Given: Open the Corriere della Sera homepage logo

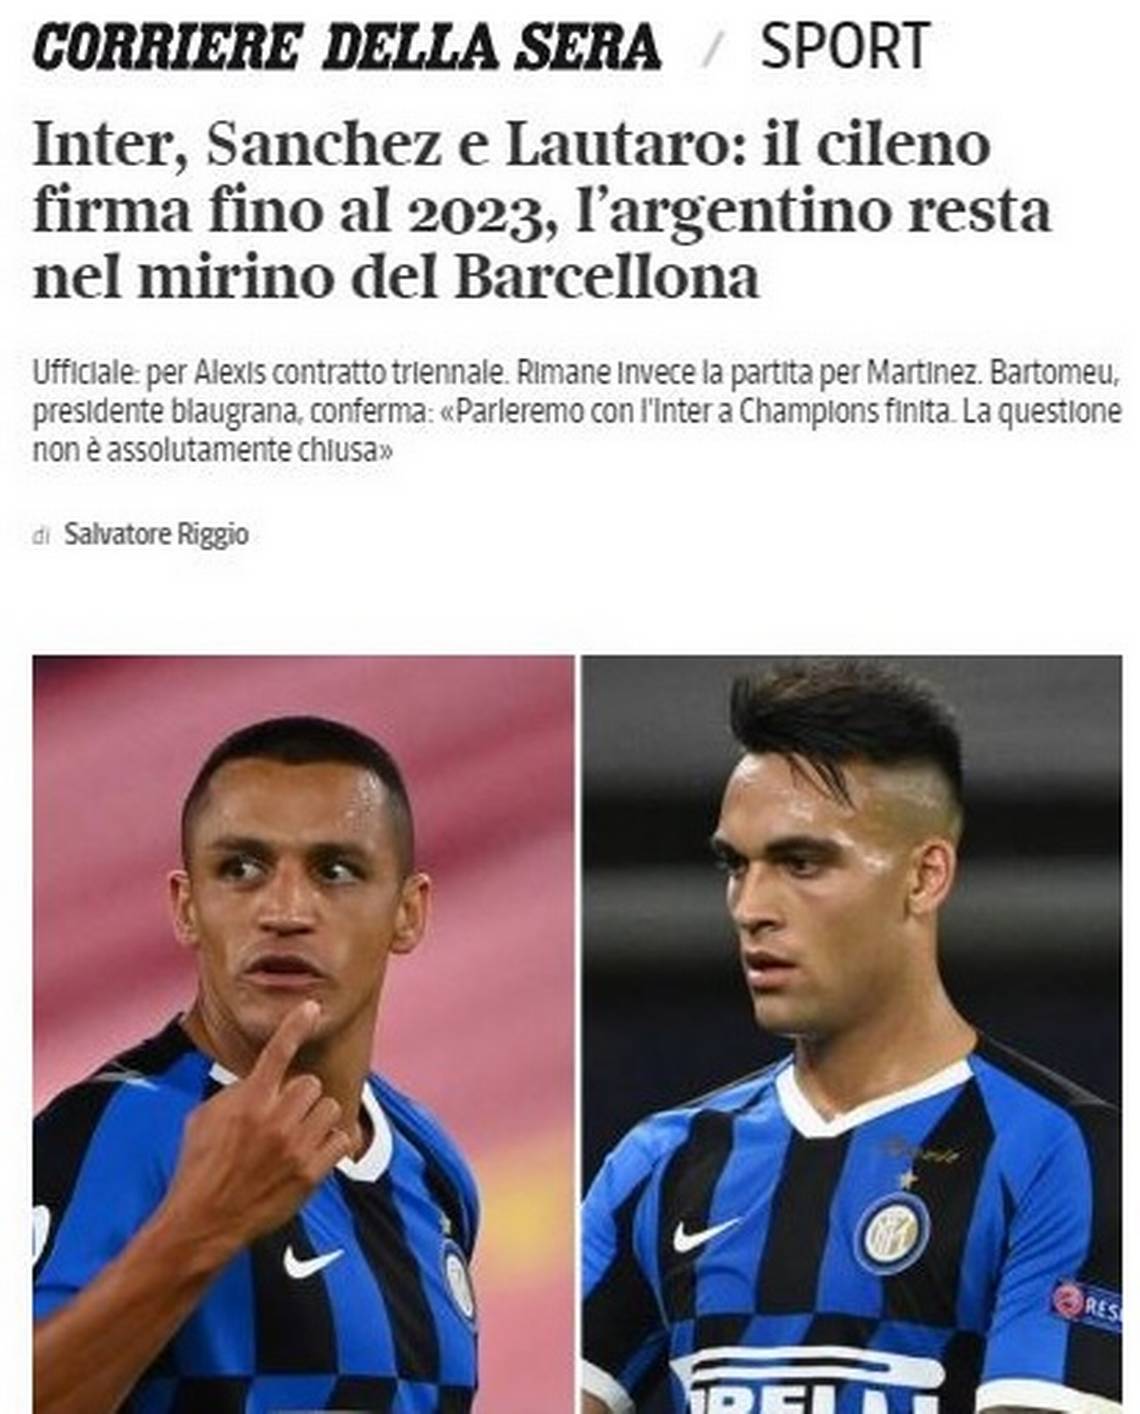Looking at the screenshot, I should pos(346,46).
